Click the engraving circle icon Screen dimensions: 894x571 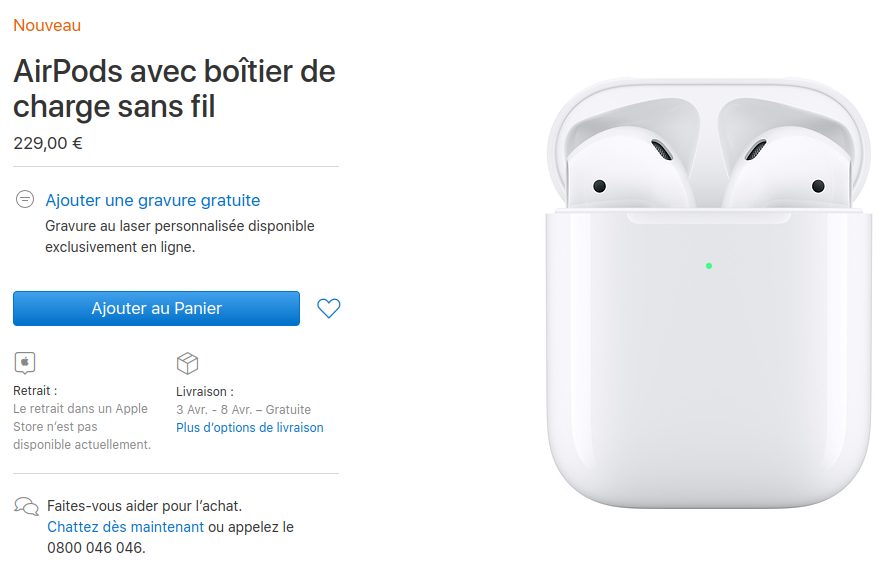[x=25, y=199]
